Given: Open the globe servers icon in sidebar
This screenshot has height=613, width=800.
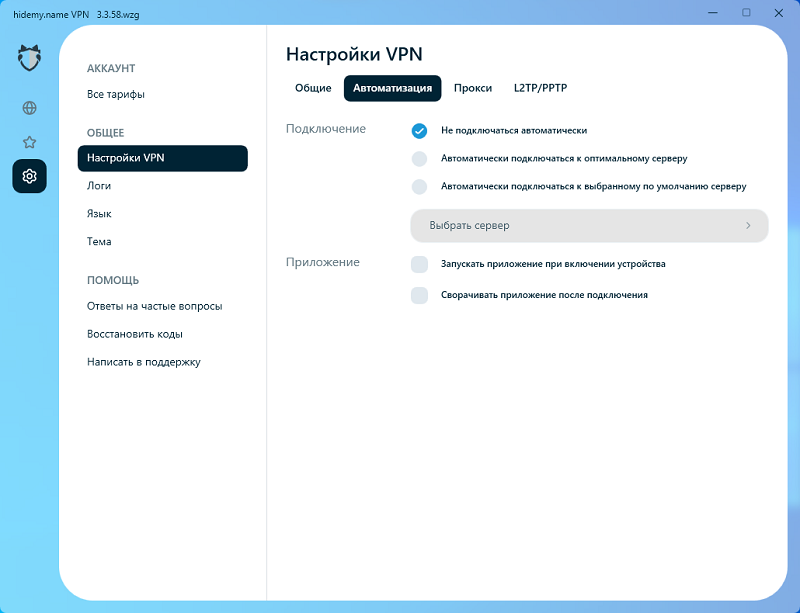Looking at the screenshot, I should [x=29, y=108].
